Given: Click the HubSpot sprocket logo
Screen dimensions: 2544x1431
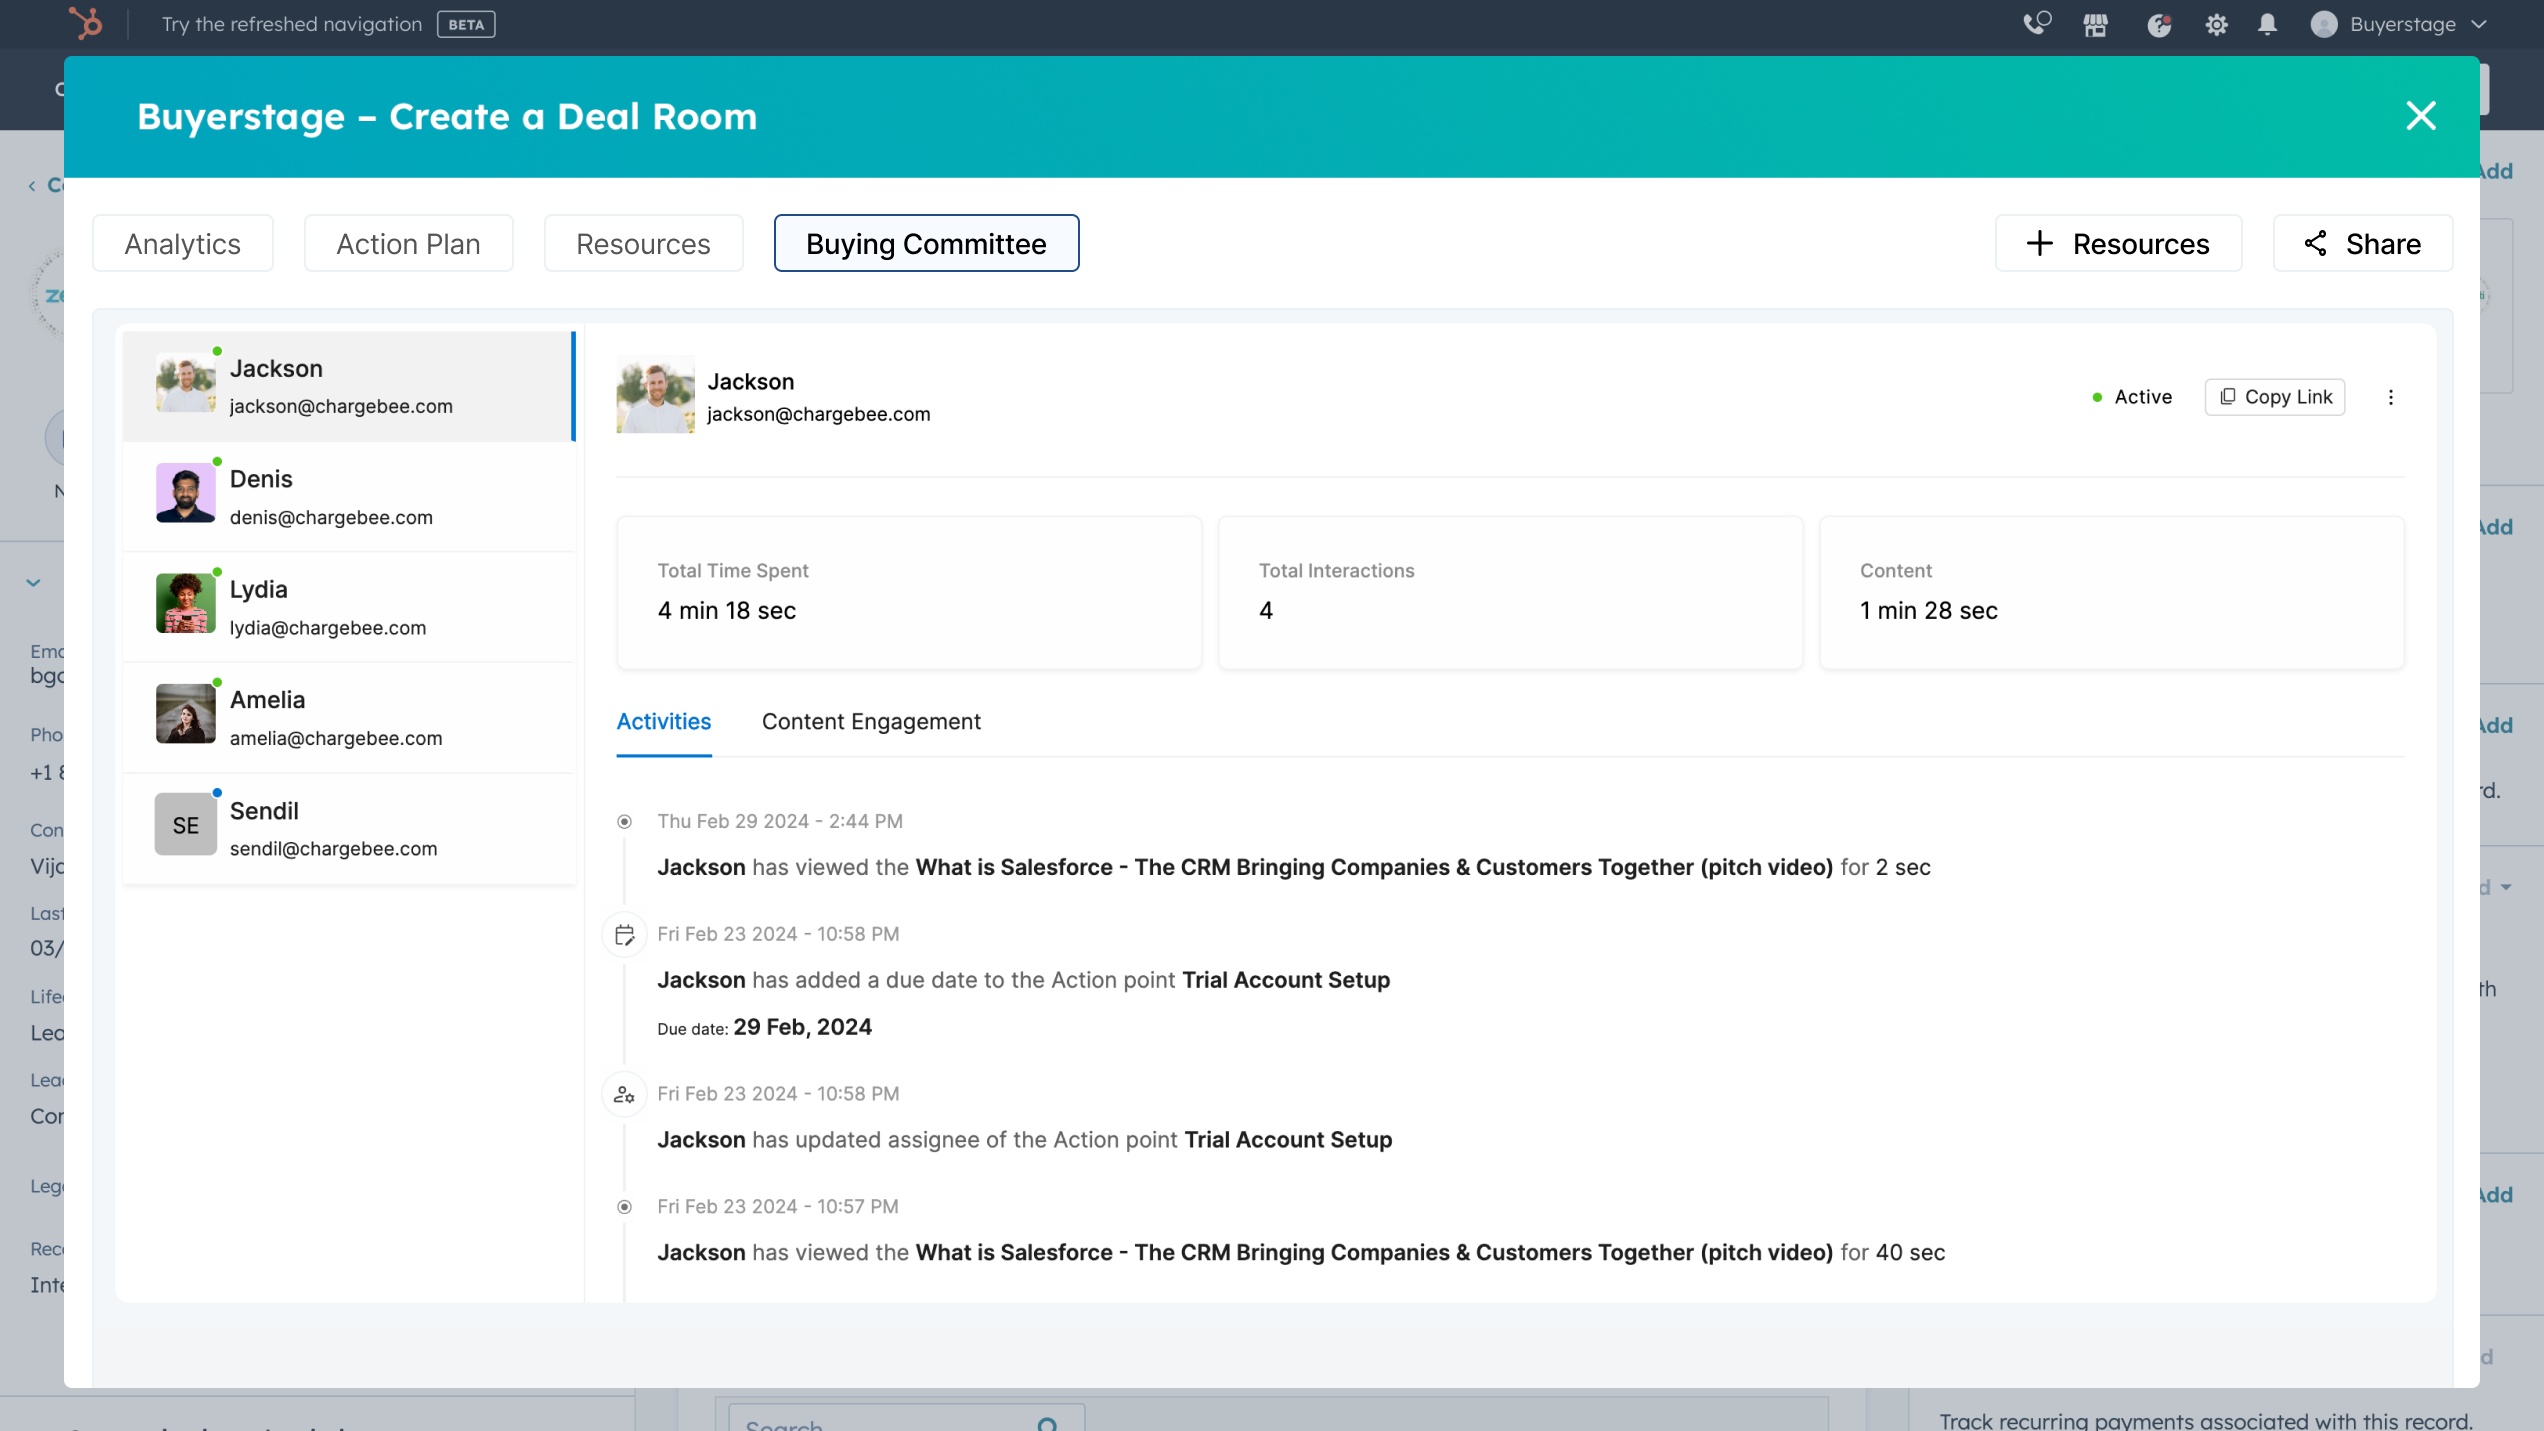Looking at the screenshot, I should pos(85,23).
